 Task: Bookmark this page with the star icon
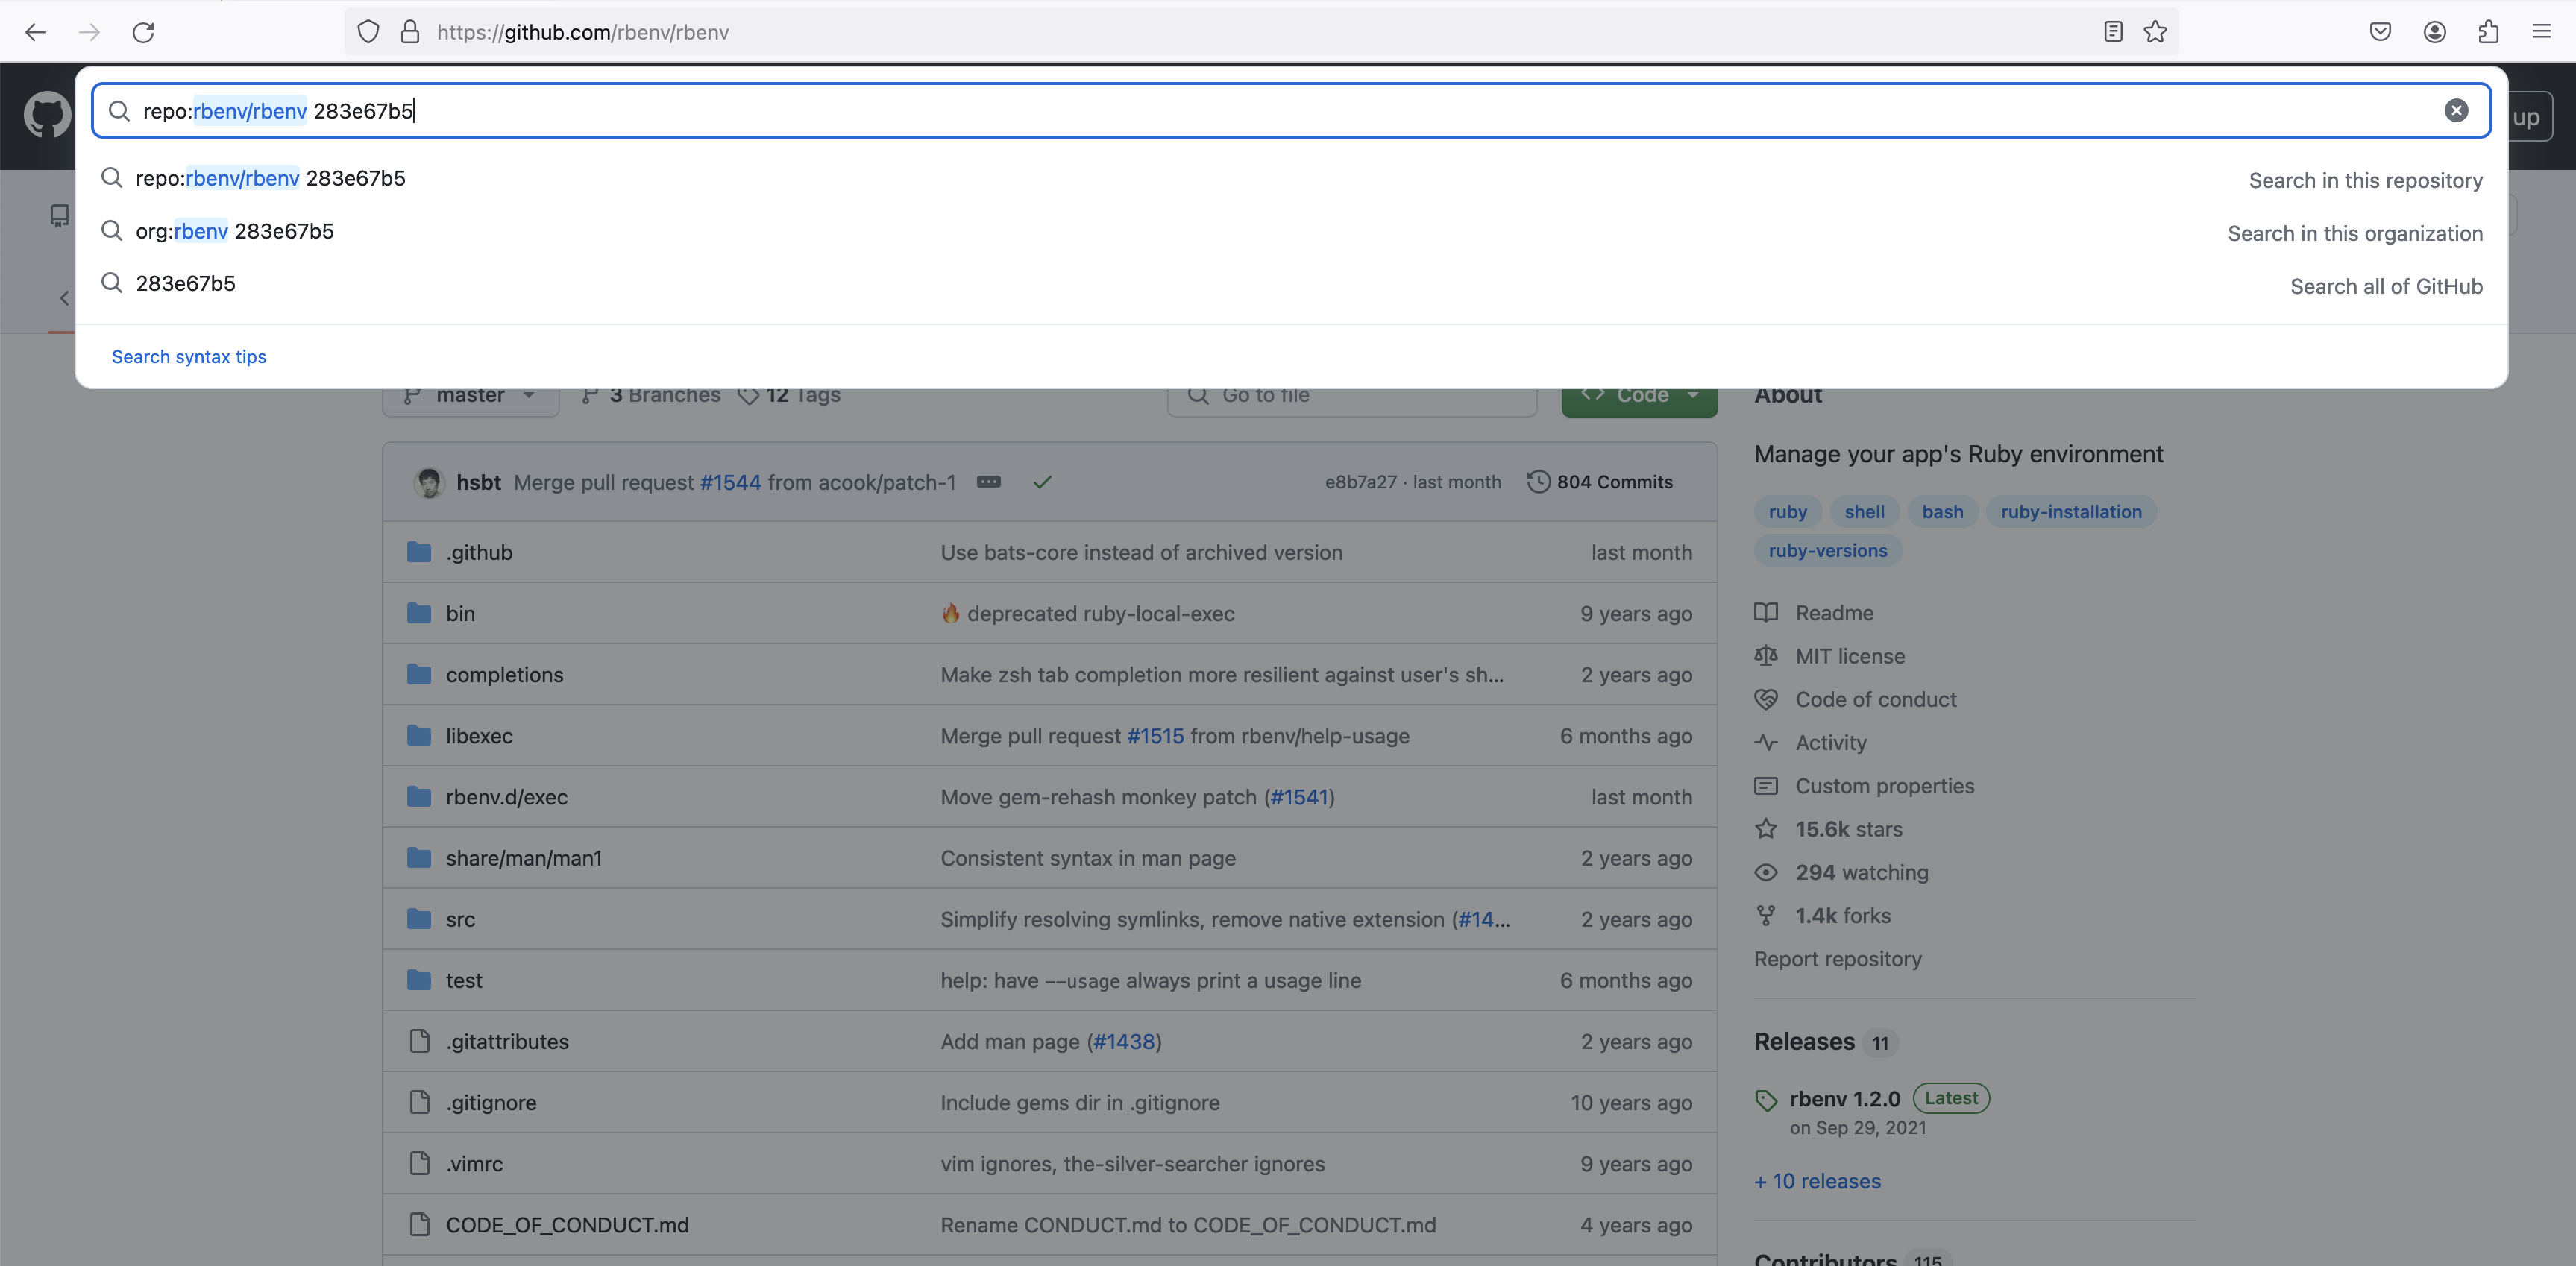pos(2155,32)
